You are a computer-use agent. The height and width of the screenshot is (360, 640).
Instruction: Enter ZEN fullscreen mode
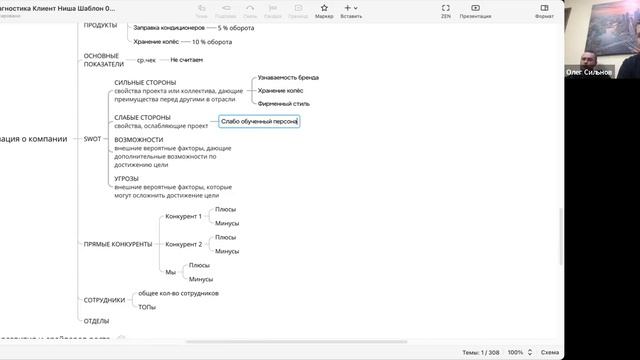pos(446,8)
